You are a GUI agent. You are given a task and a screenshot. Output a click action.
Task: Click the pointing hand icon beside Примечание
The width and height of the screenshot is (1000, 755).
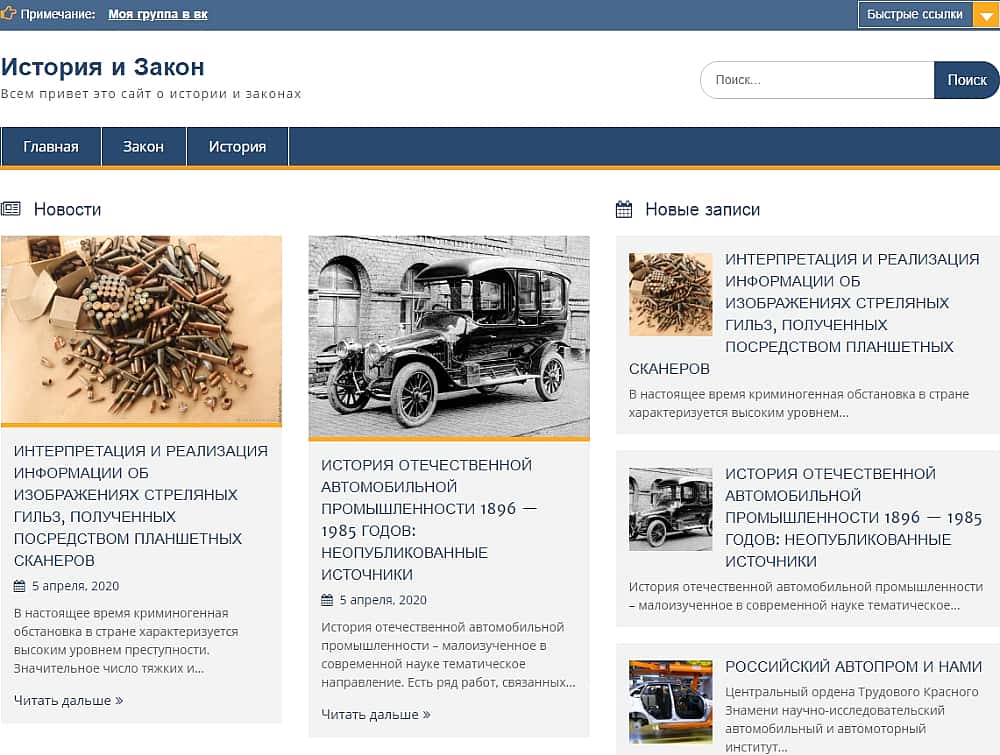(x=9, y=14)
